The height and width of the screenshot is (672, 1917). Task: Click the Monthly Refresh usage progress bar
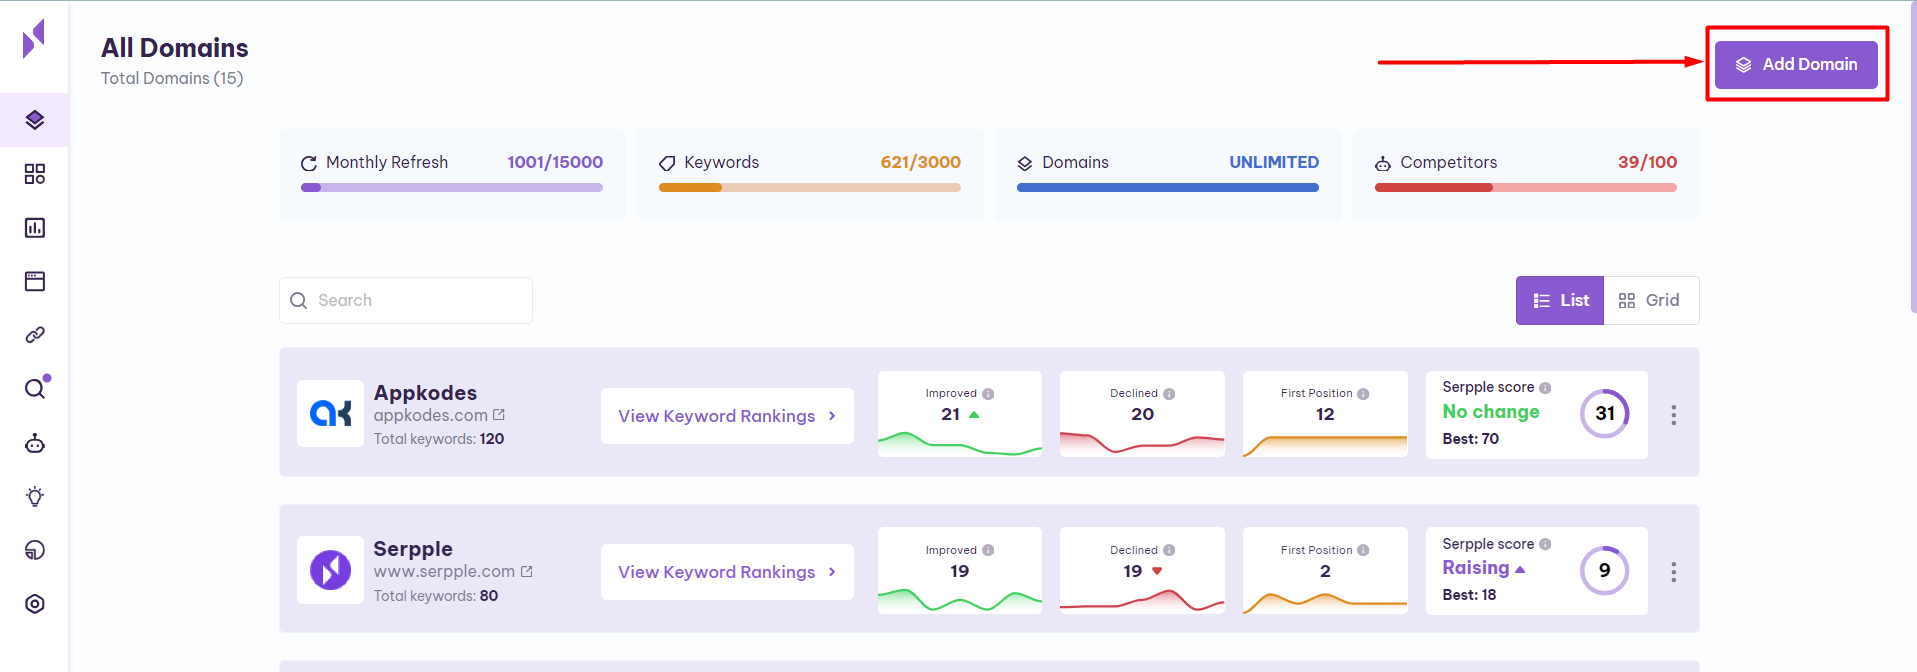pyautogui.click(x=452, y=187)
